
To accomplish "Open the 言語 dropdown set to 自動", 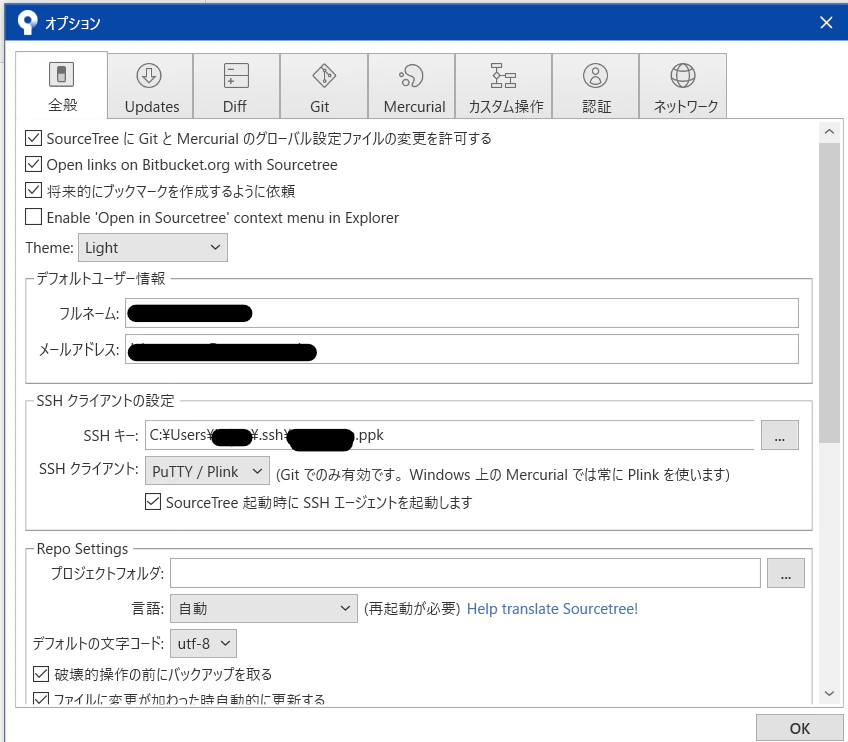I will click(x=264, y=608).
